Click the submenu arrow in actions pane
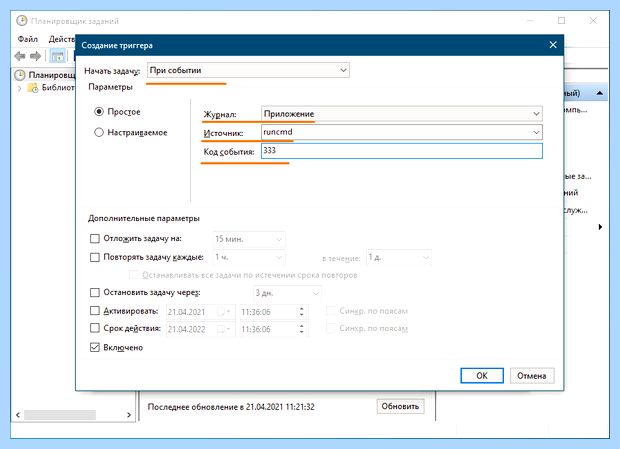This screenshot has width=620, height=449. [x=600, y=227]
